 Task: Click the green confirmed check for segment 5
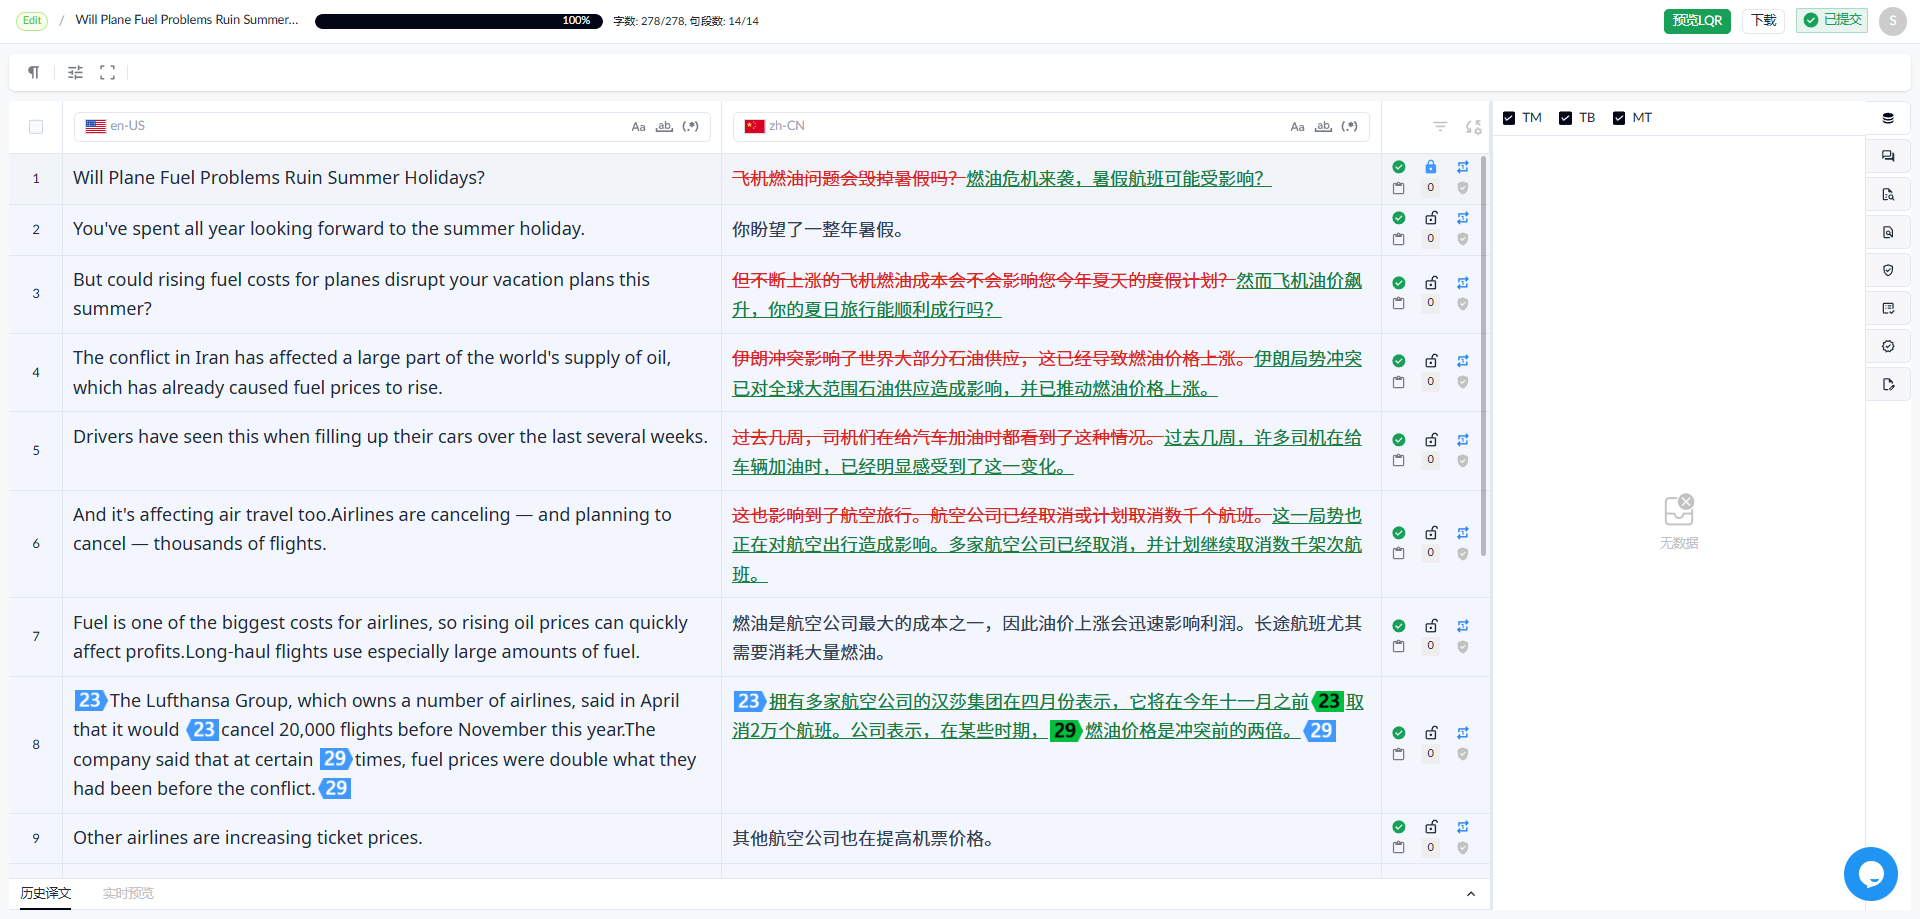pyautogui.click(x=1399, y=440)
